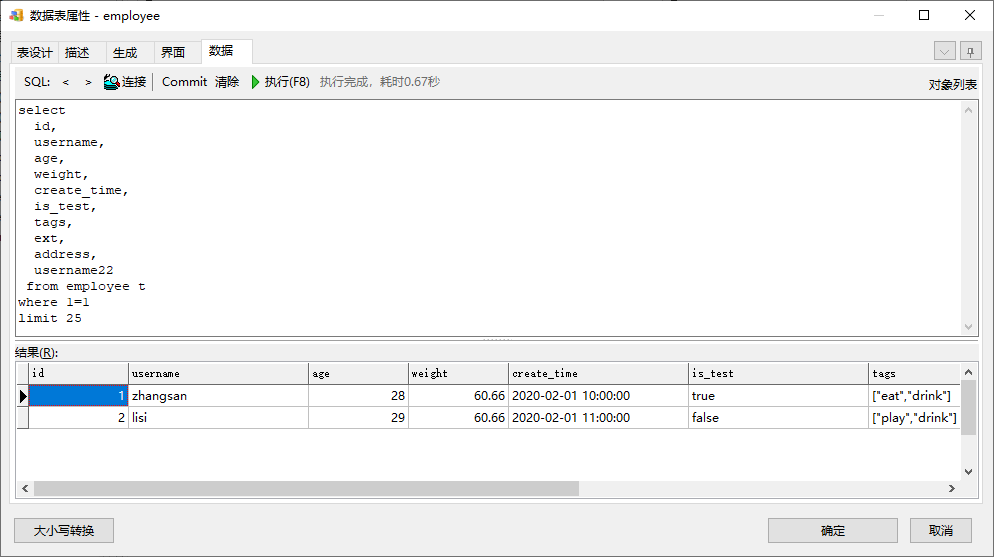This screenshot has width=994, height=557.
Task: Click the results horizontal scrollbar thumb
Action: (x=306, y=489)
